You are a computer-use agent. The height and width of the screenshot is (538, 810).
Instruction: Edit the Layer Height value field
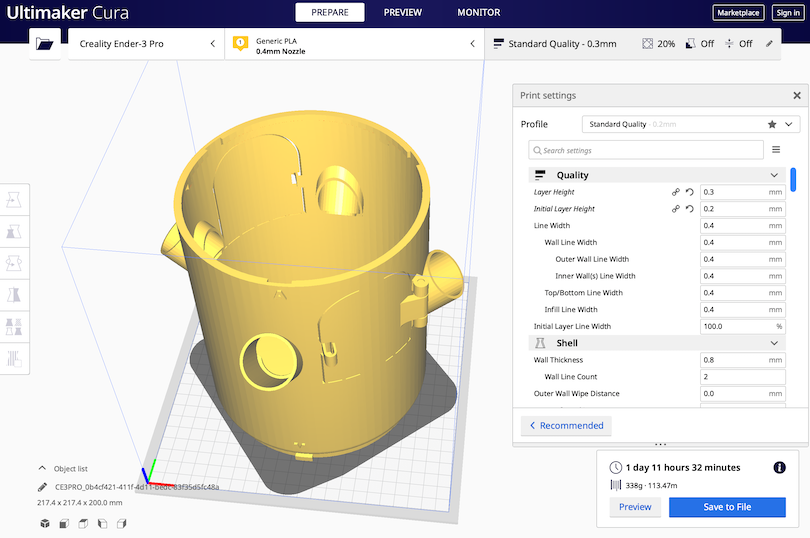(x=742, y=192)
